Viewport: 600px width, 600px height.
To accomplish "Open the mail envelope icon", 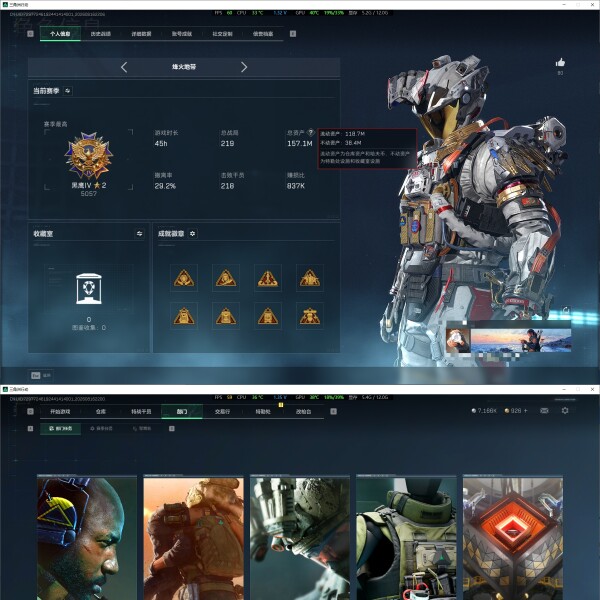I will (x=544, y=411).
